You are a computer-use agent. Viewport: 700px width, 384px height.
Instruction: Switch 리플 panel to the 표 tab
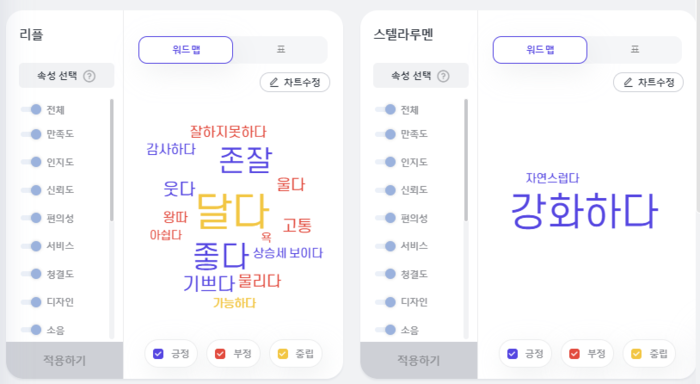pos(281,50)
